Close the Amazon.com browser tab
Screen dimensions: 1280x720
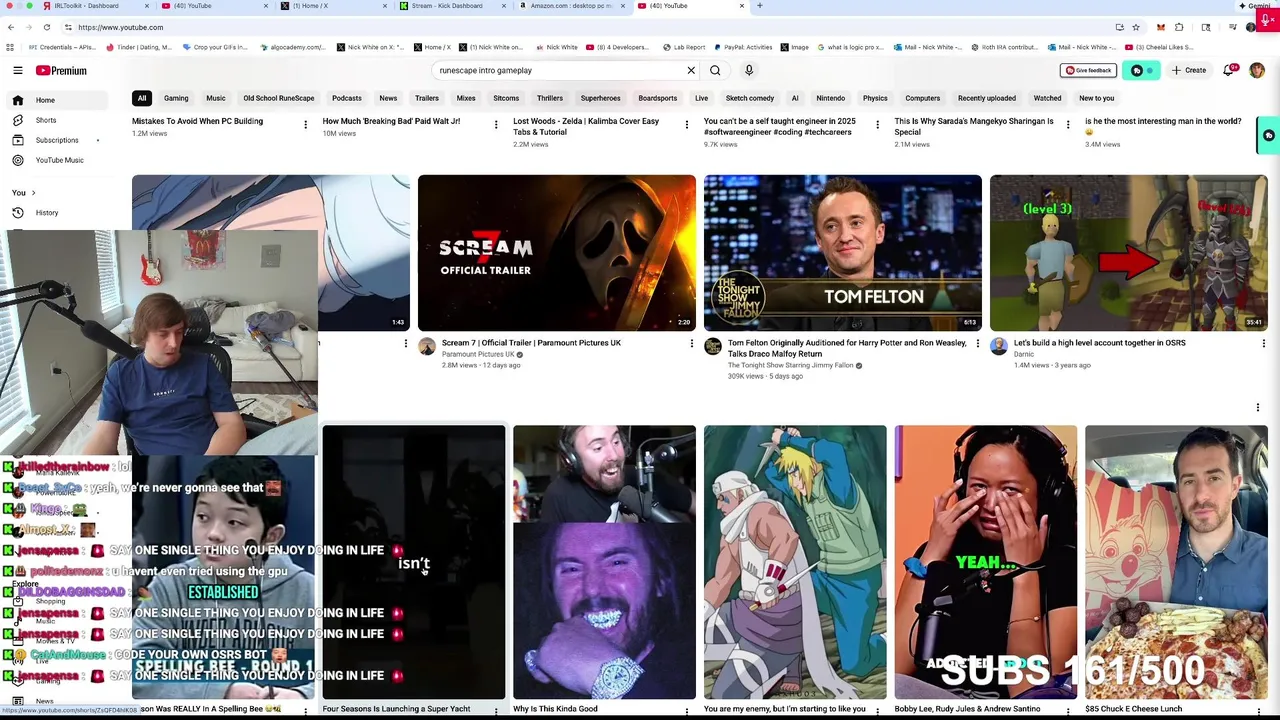[621, 6]
